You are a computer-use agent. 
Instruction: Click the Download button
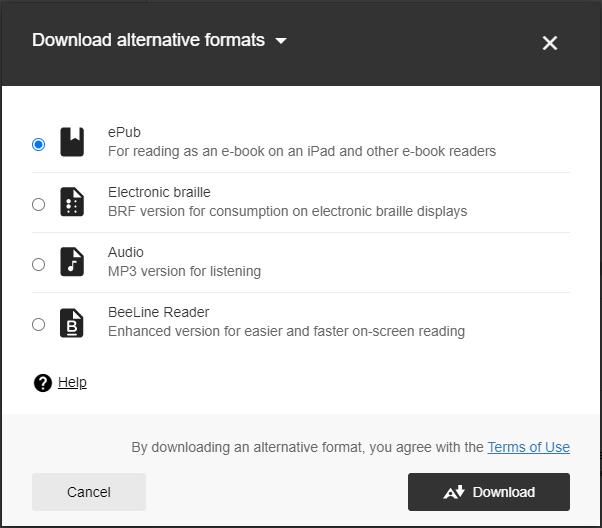pyautogui.click(x=489, y=492)
